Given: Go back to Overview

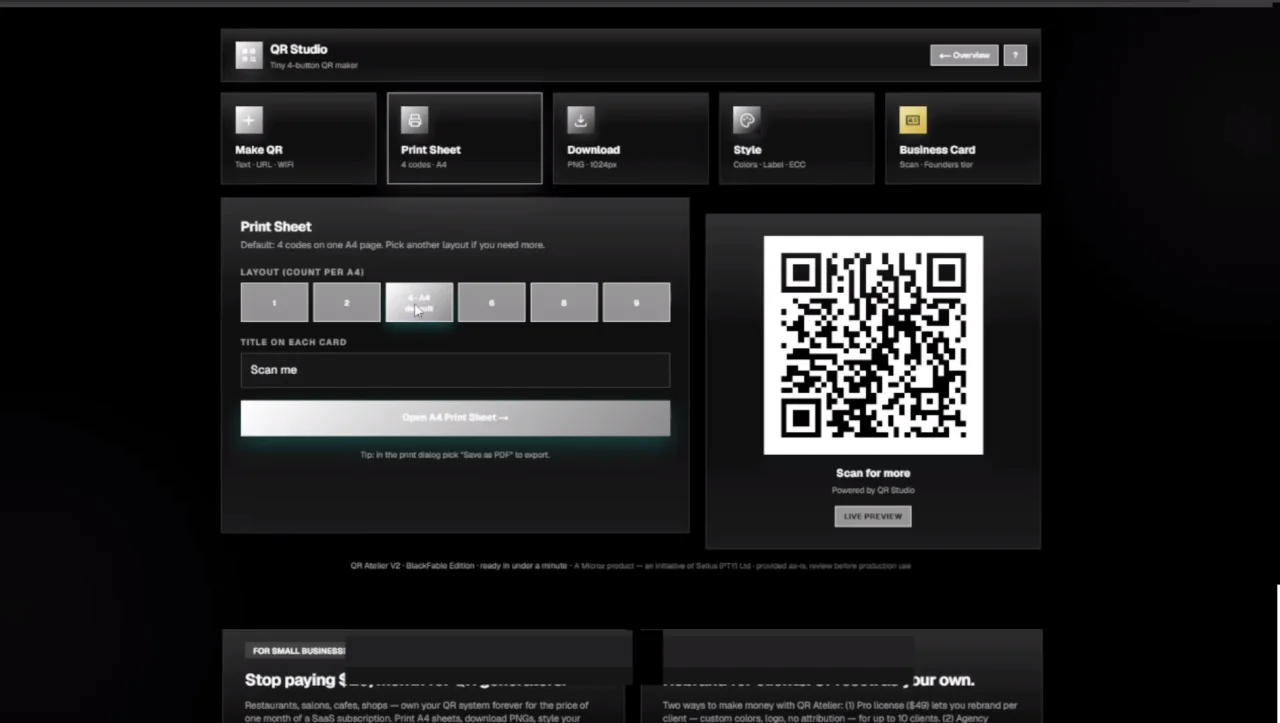Looking at the screenshot, I should pos(964,55).
